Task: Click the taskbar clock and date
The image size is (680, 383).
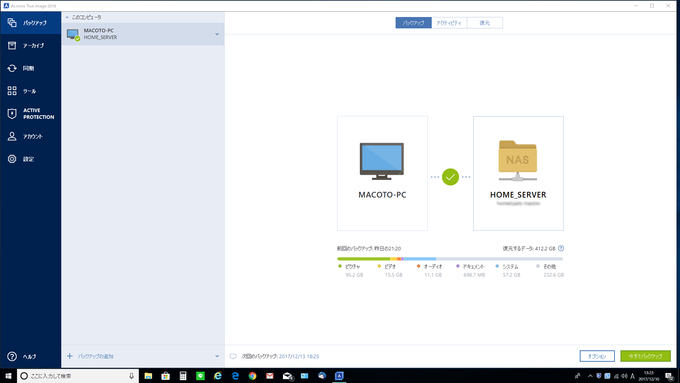Action: [x=649, y=376]
